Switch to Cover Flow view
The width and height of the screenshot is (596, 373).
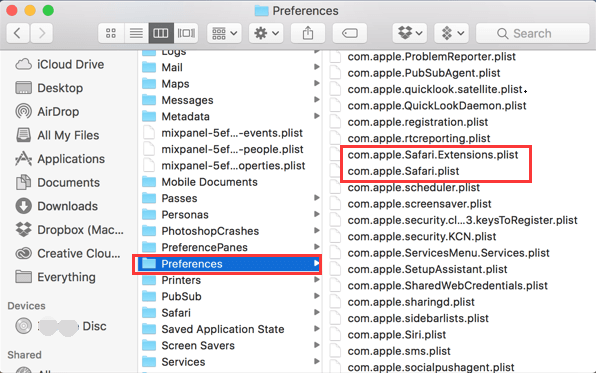186,33
